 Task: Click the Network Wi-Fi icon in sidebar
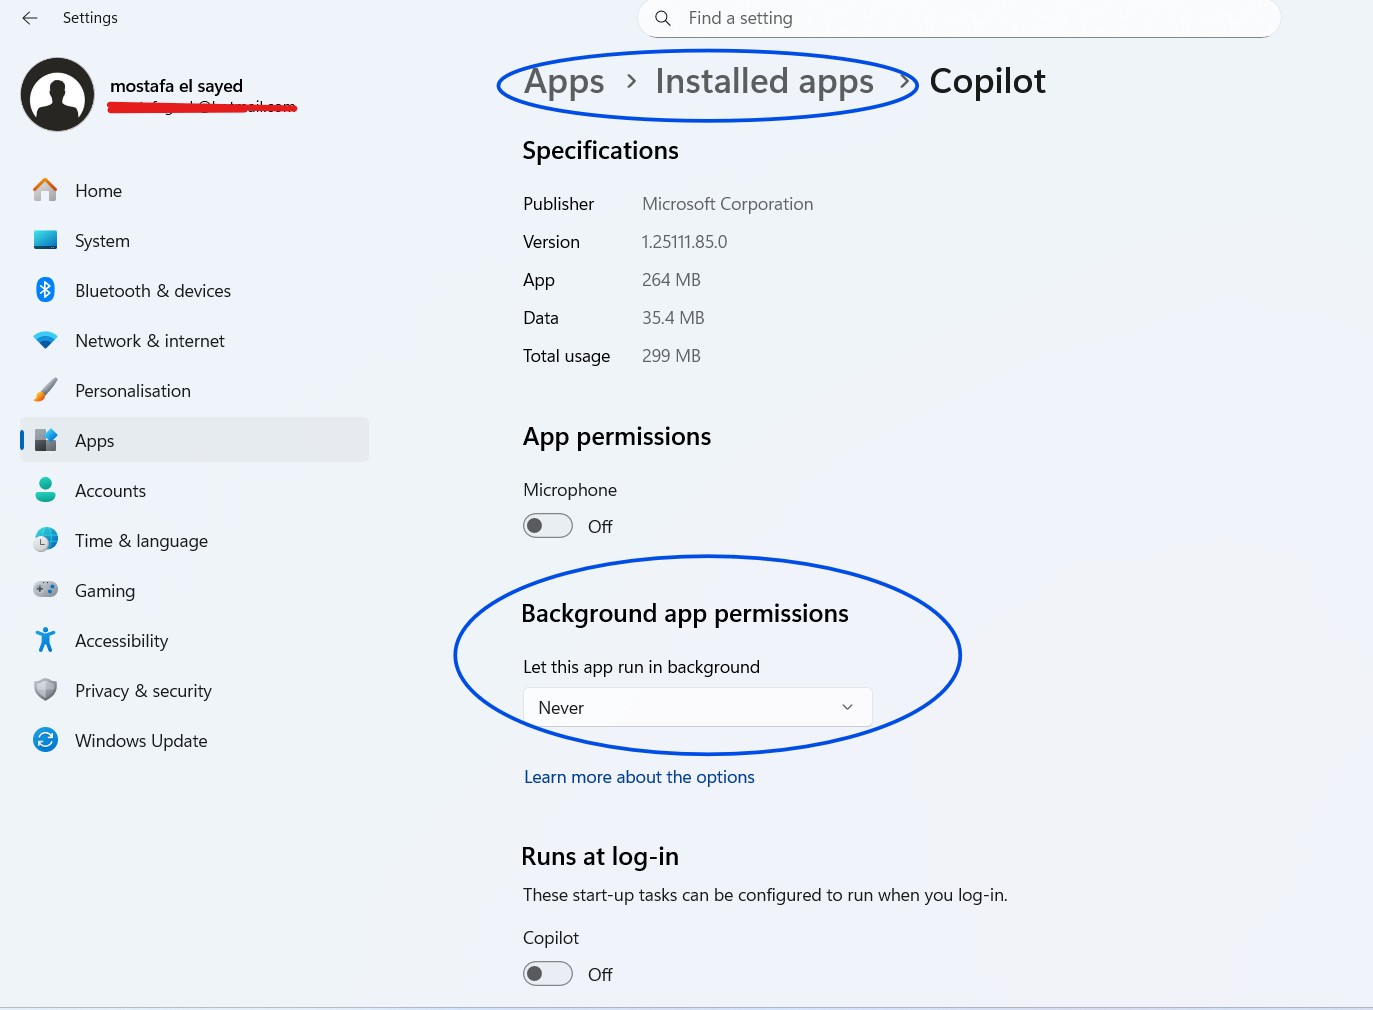pos(45,340)
